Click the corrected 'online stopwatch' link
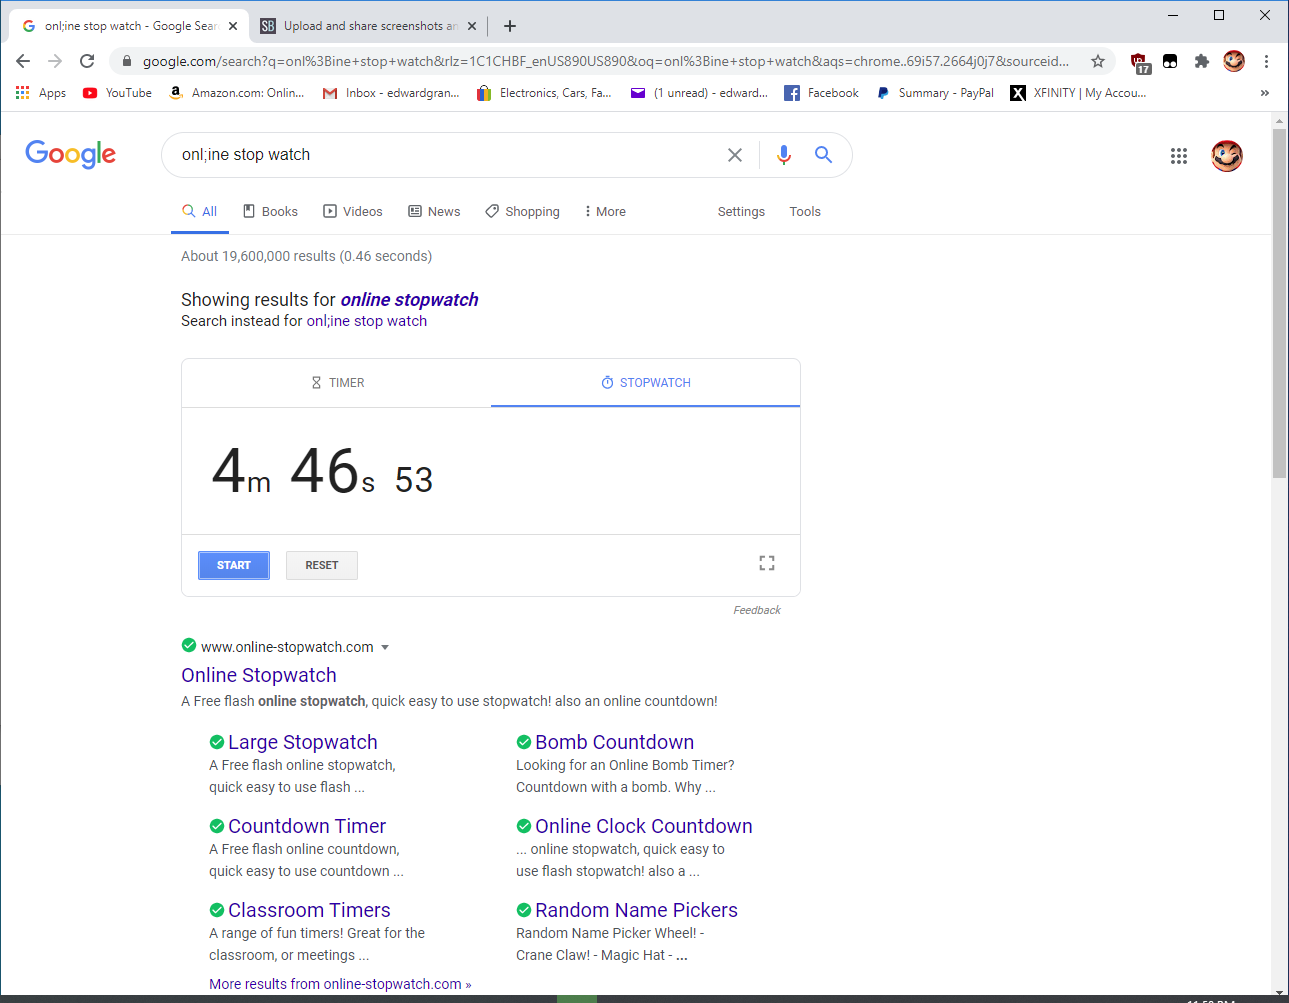 409,300
